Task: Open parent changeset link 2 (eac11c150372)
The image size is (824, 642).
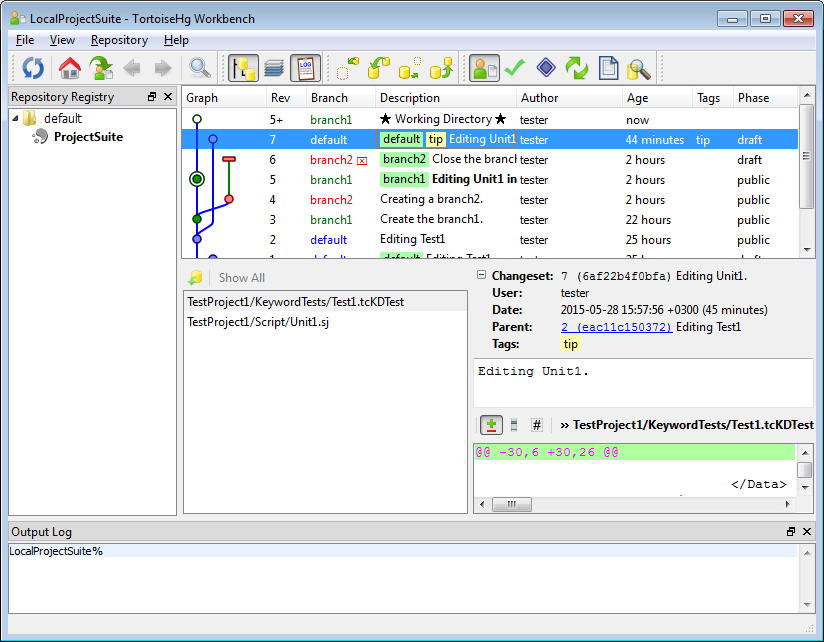Action: pos(616,327)
